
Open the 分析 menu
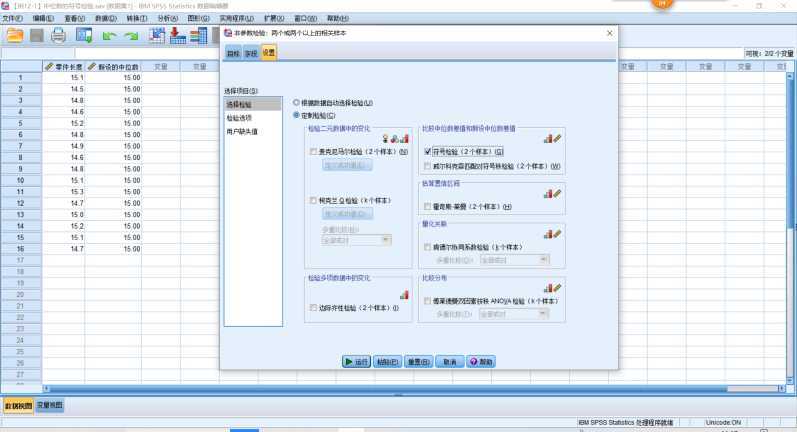click(x=168, y=18)
